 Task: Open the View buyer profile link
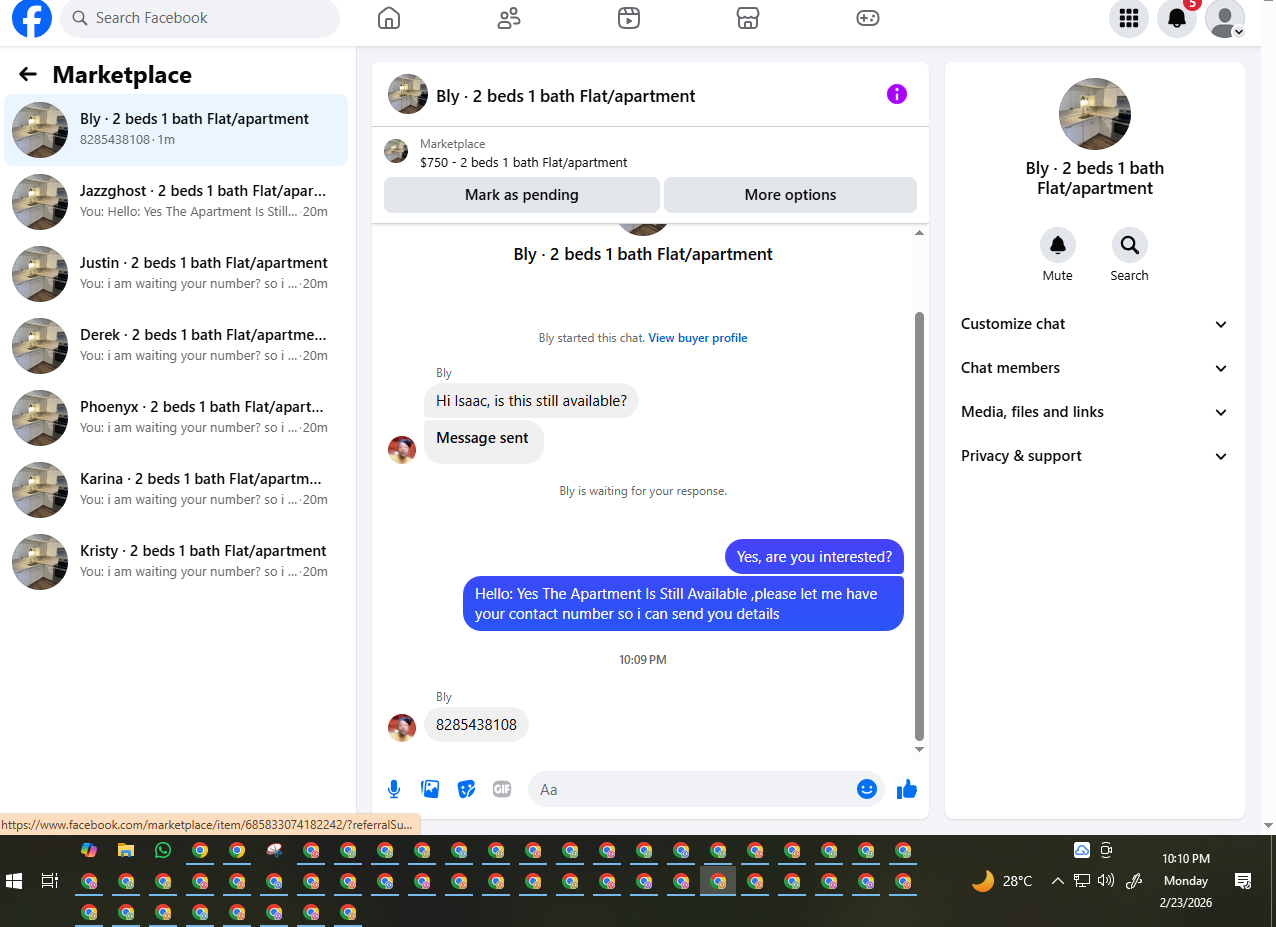click(x=698, y=338)
